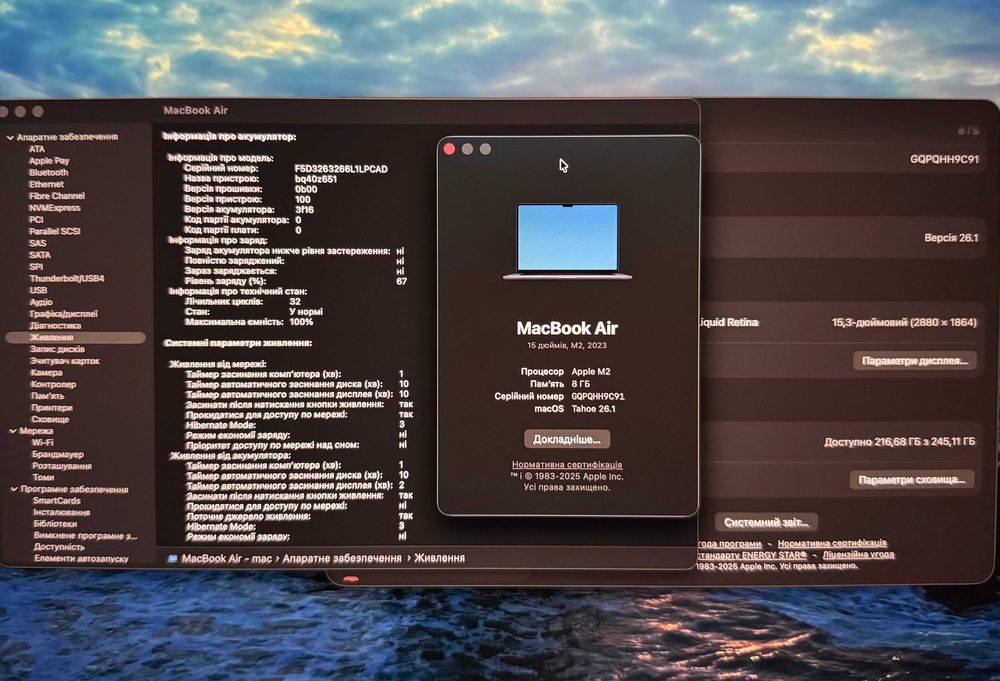Viewport: 1000px width, 681px height.
Task: Select Ethernet in the sidebar
Action: pos(47,184)
